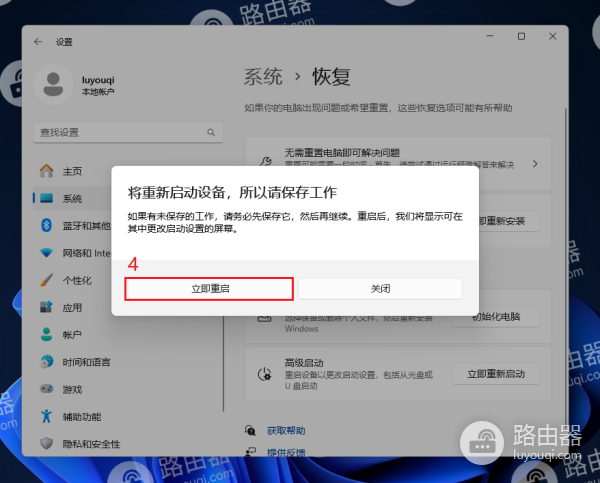
Task: Open 帐户 person icon in sidebar
Action: pos(46,334)
